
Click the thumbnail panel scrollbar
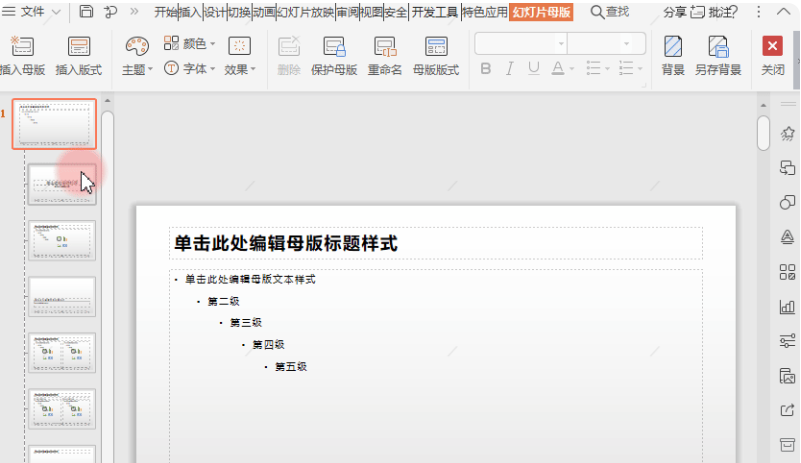click(107, 286)
